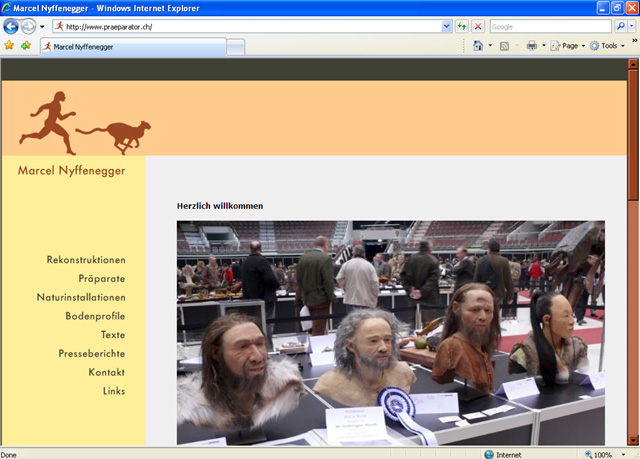This screenshot has height=459, width=640.
Task: Open the Favorites Center star icon
Action: [x=10, y=46]
